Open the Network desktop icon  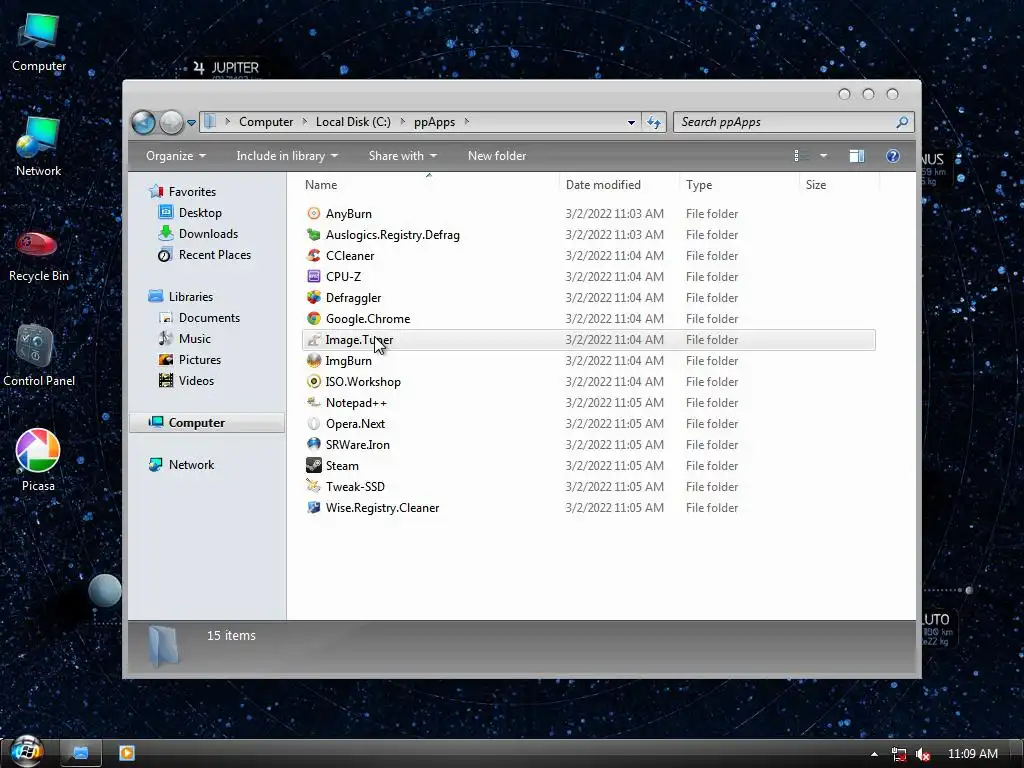tap(39, 147)
